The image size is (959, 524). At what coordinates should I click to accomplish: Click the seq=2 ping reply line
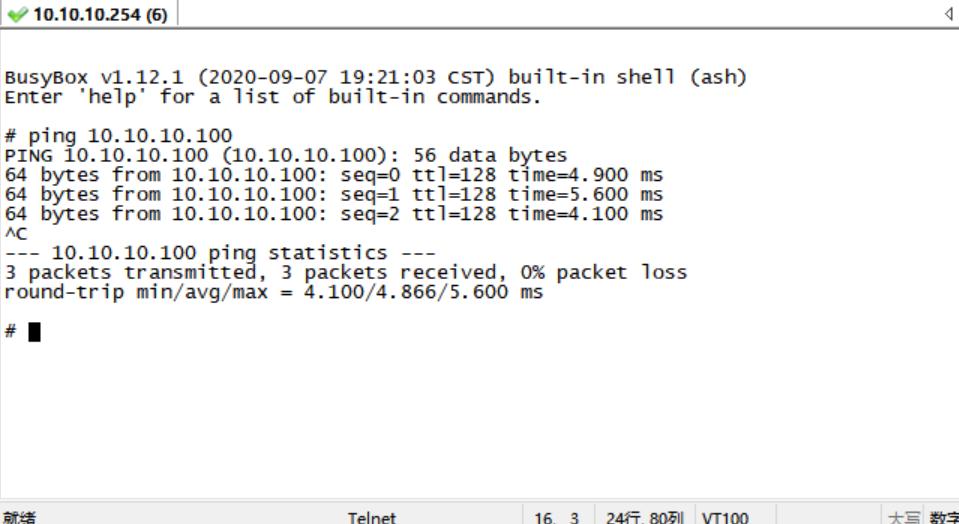[334, 214]
